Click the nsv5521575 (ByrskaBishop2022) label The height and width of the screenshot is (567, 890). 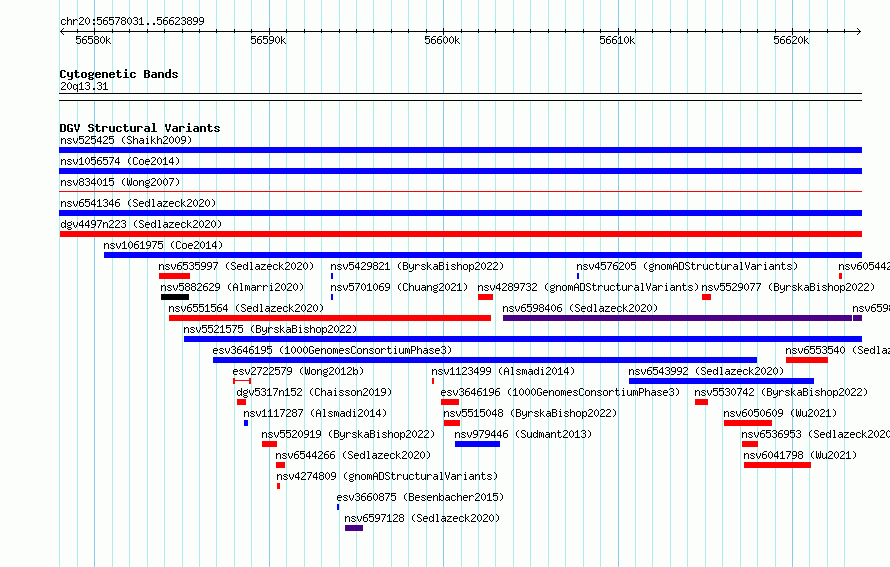point(270,329)
